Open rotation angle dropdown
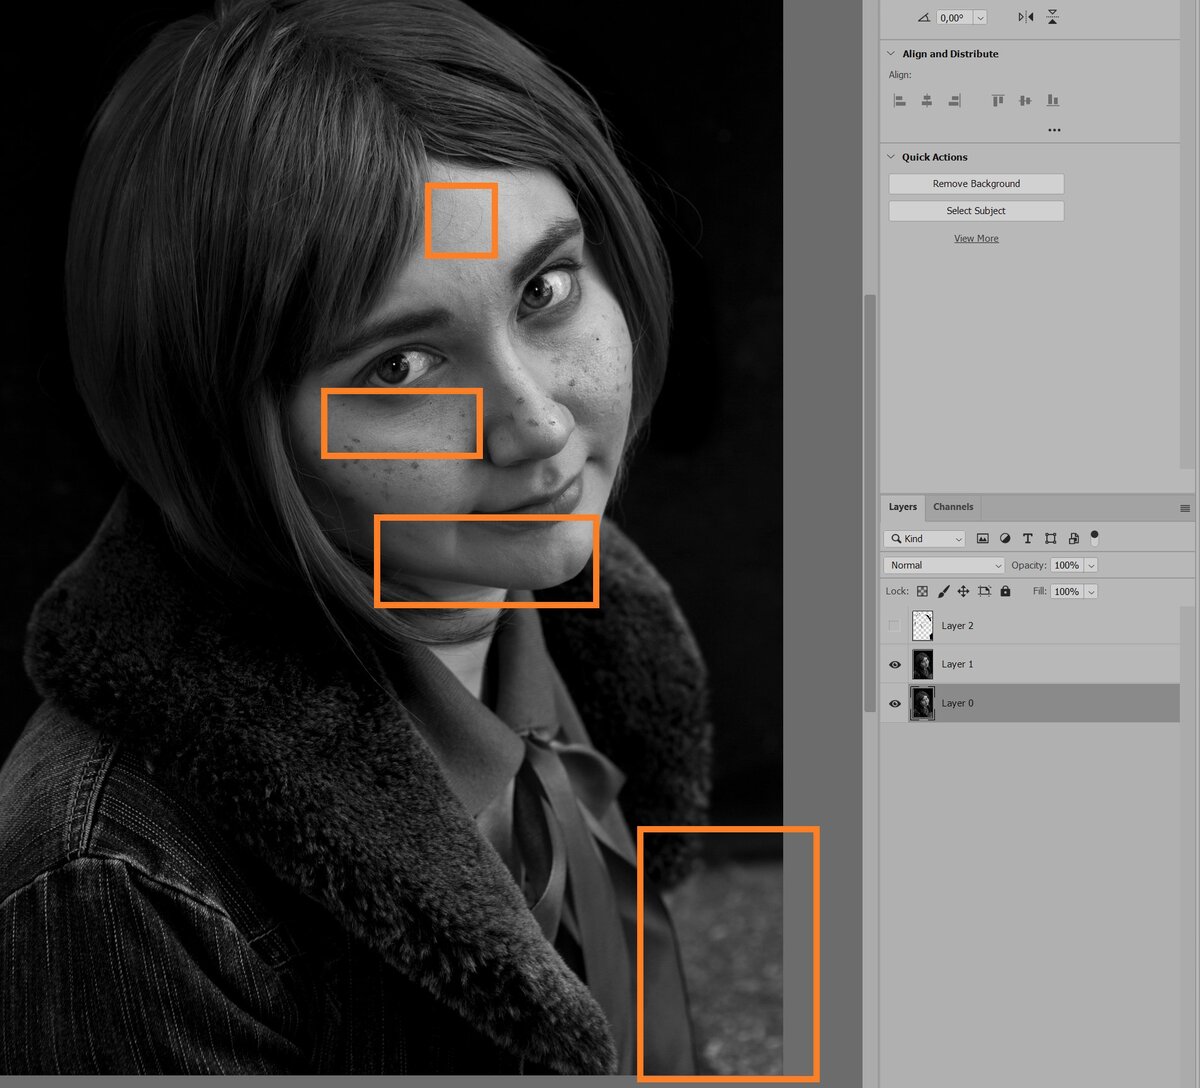This screenshot has width=1200, height=1088. coord(980,18)
